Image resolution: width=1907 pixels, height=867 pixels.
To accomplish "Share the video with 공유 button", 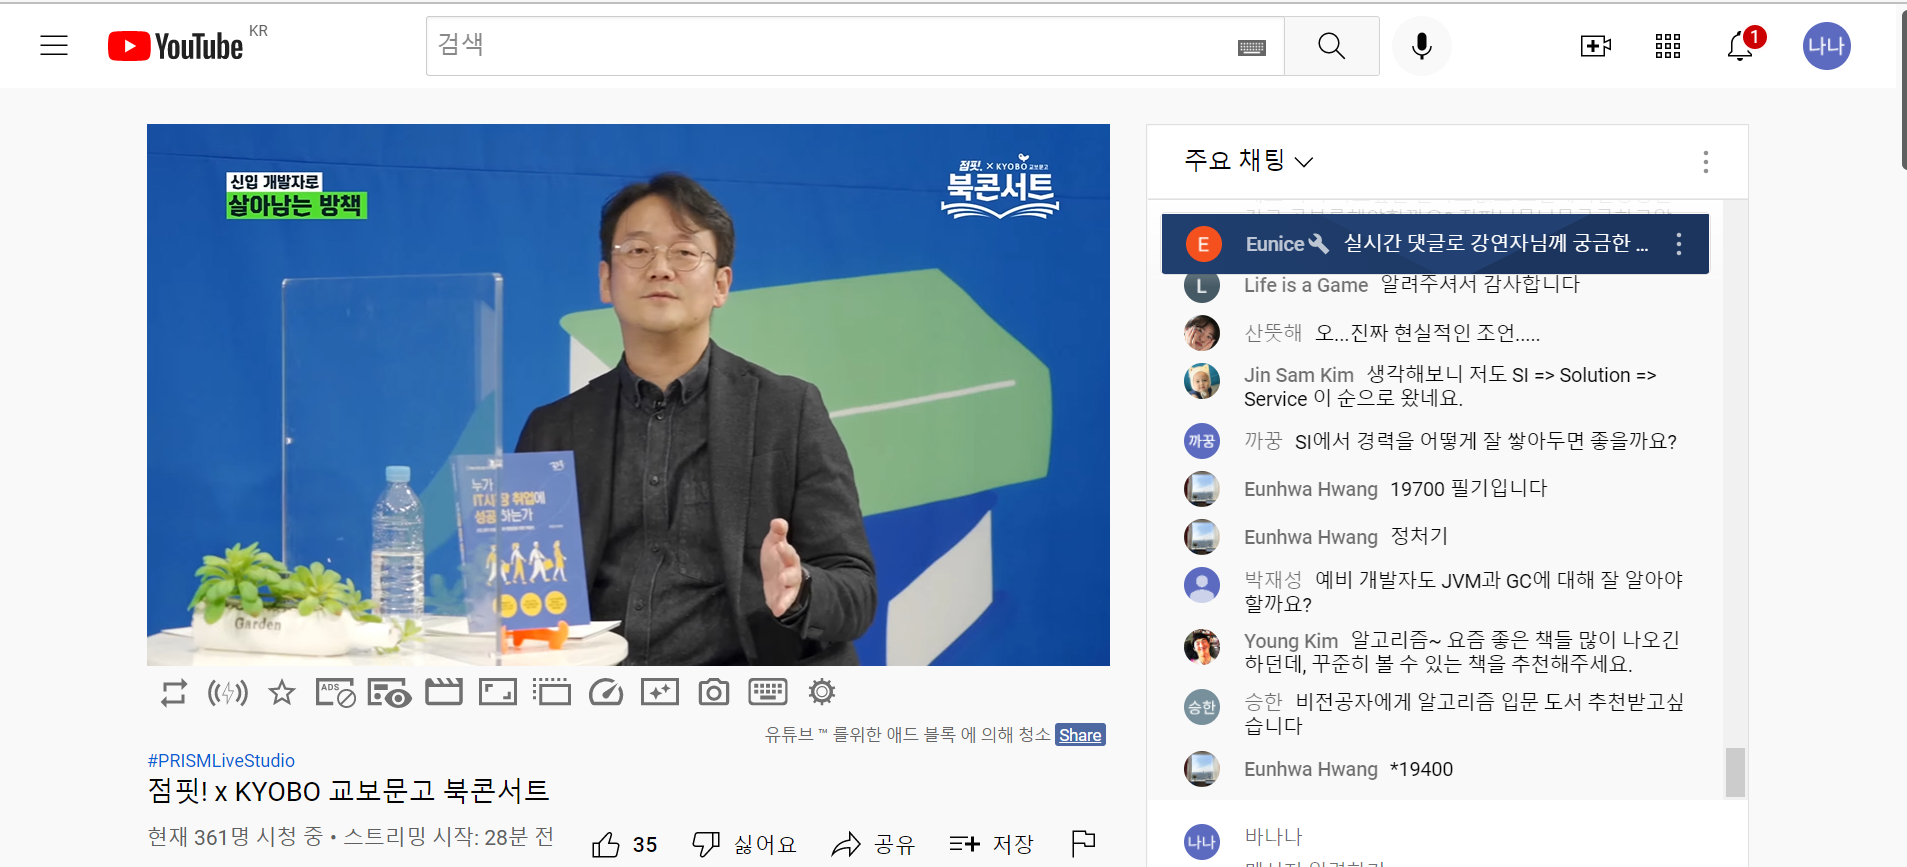I will (x=873, y=845).
